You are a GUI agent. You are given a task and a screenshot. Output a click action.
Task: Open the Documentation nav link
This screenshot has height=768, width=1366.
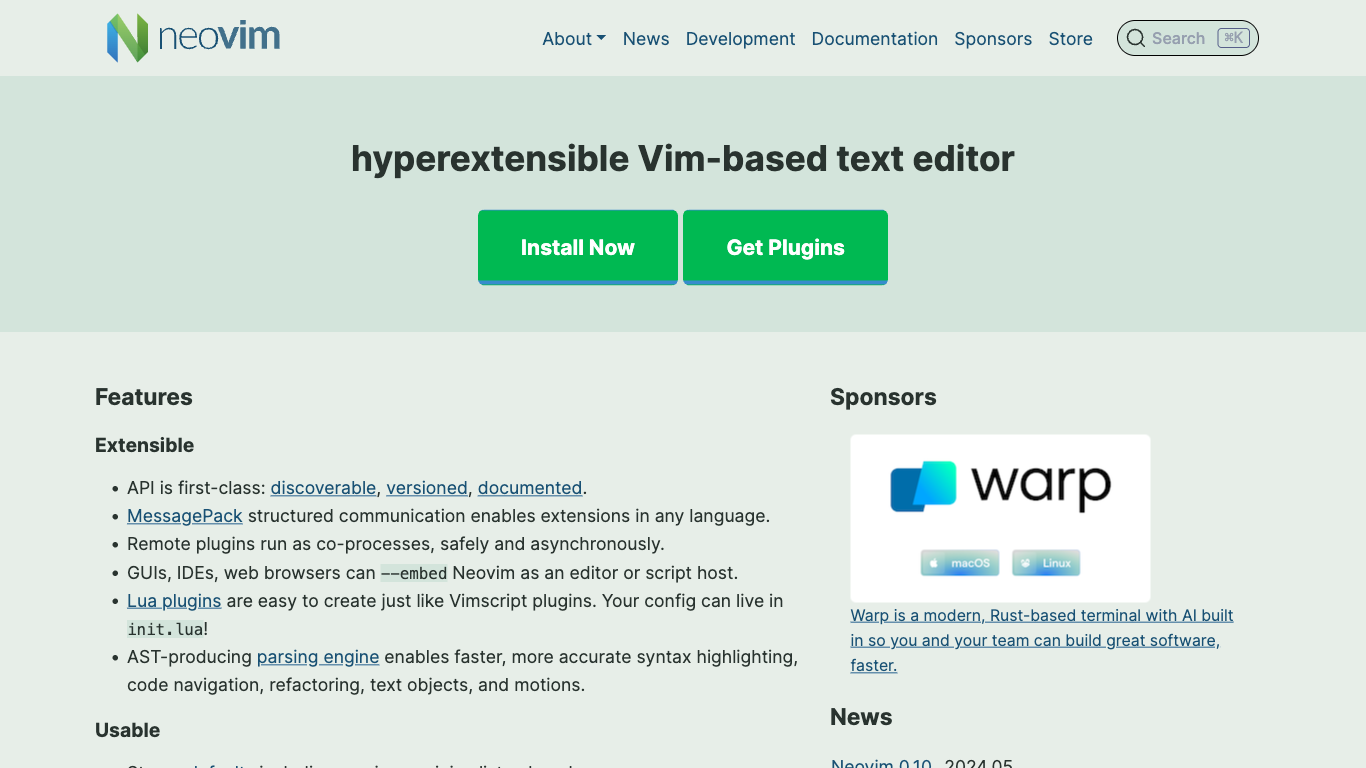click(875, 39)
